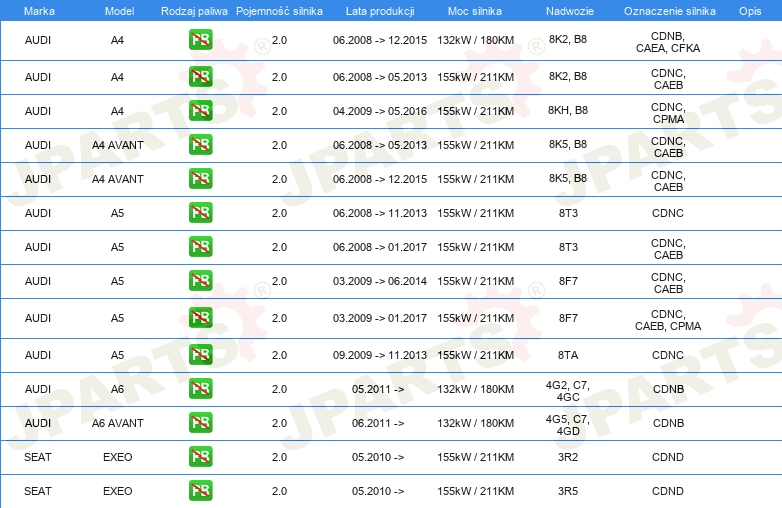The image size is (782, 508).
Task: Click the Model column header
Action: tap(119, 11)
